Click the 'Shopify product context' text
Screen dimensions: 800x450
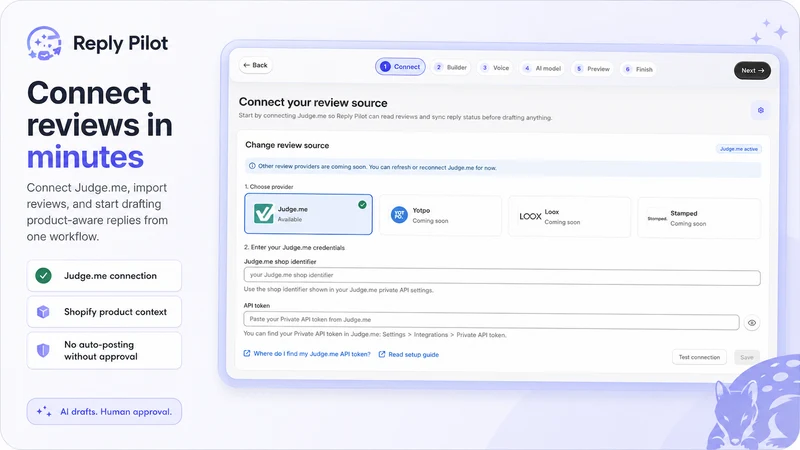pos(115,312)
